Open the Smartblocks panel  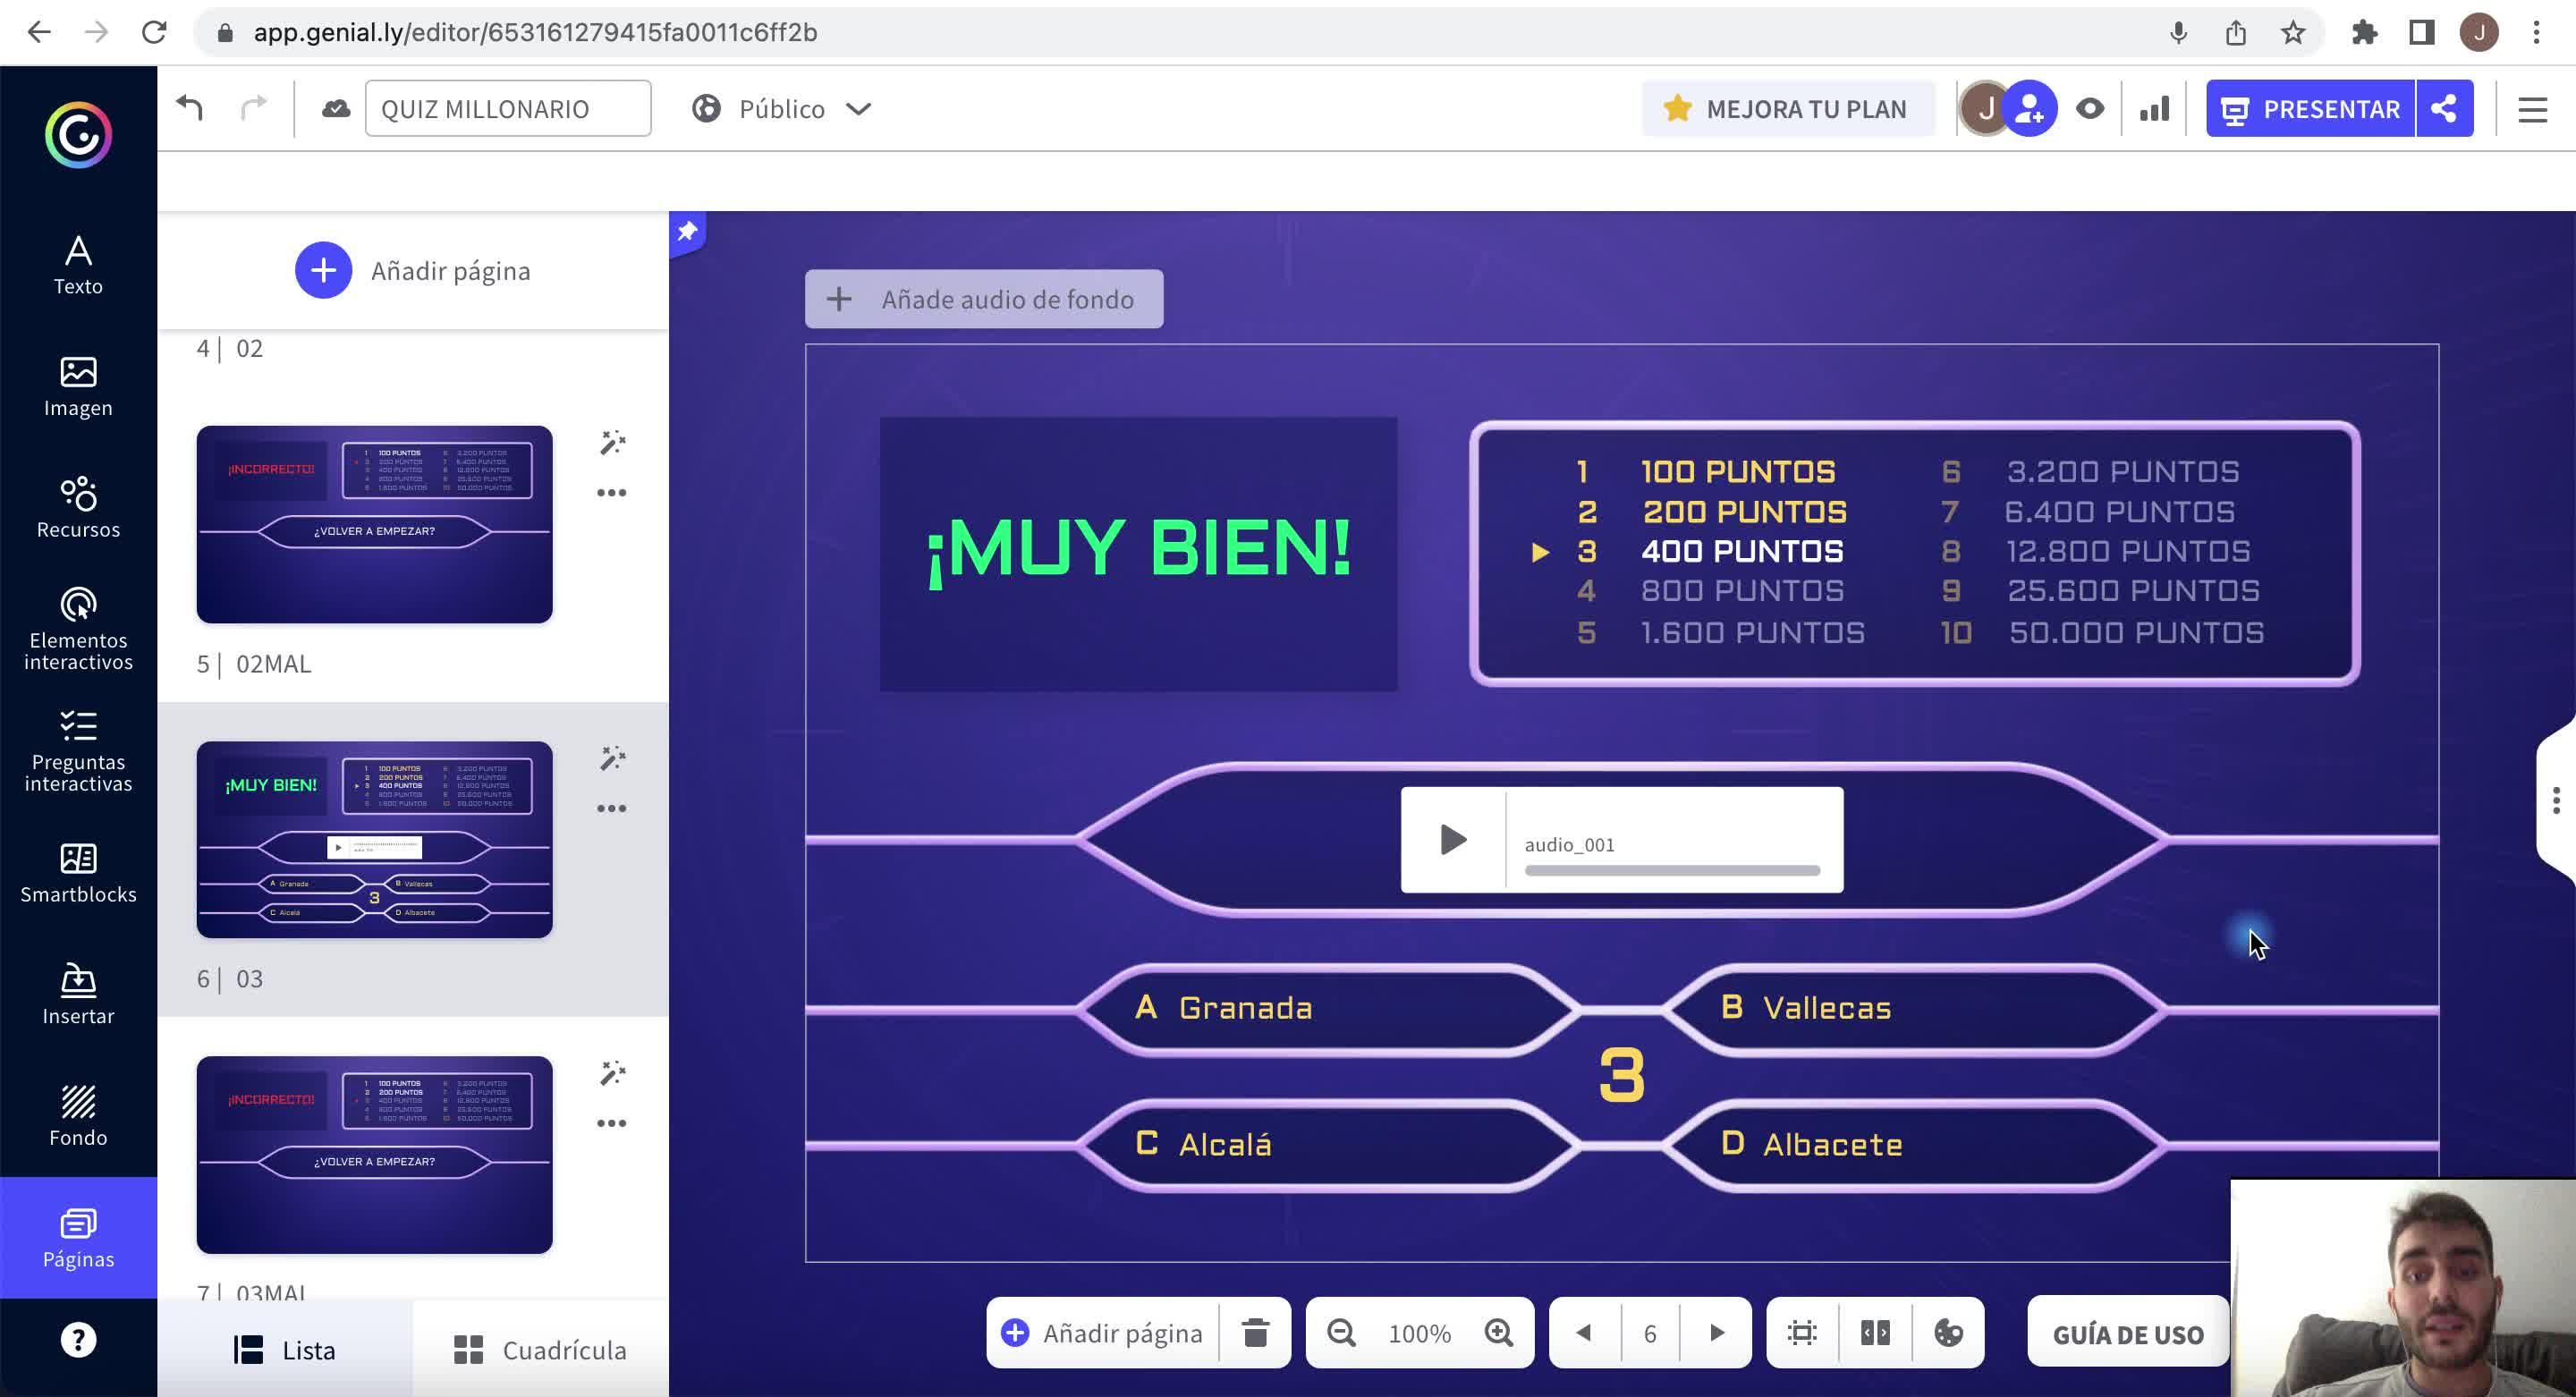click(x=78, y=873)
